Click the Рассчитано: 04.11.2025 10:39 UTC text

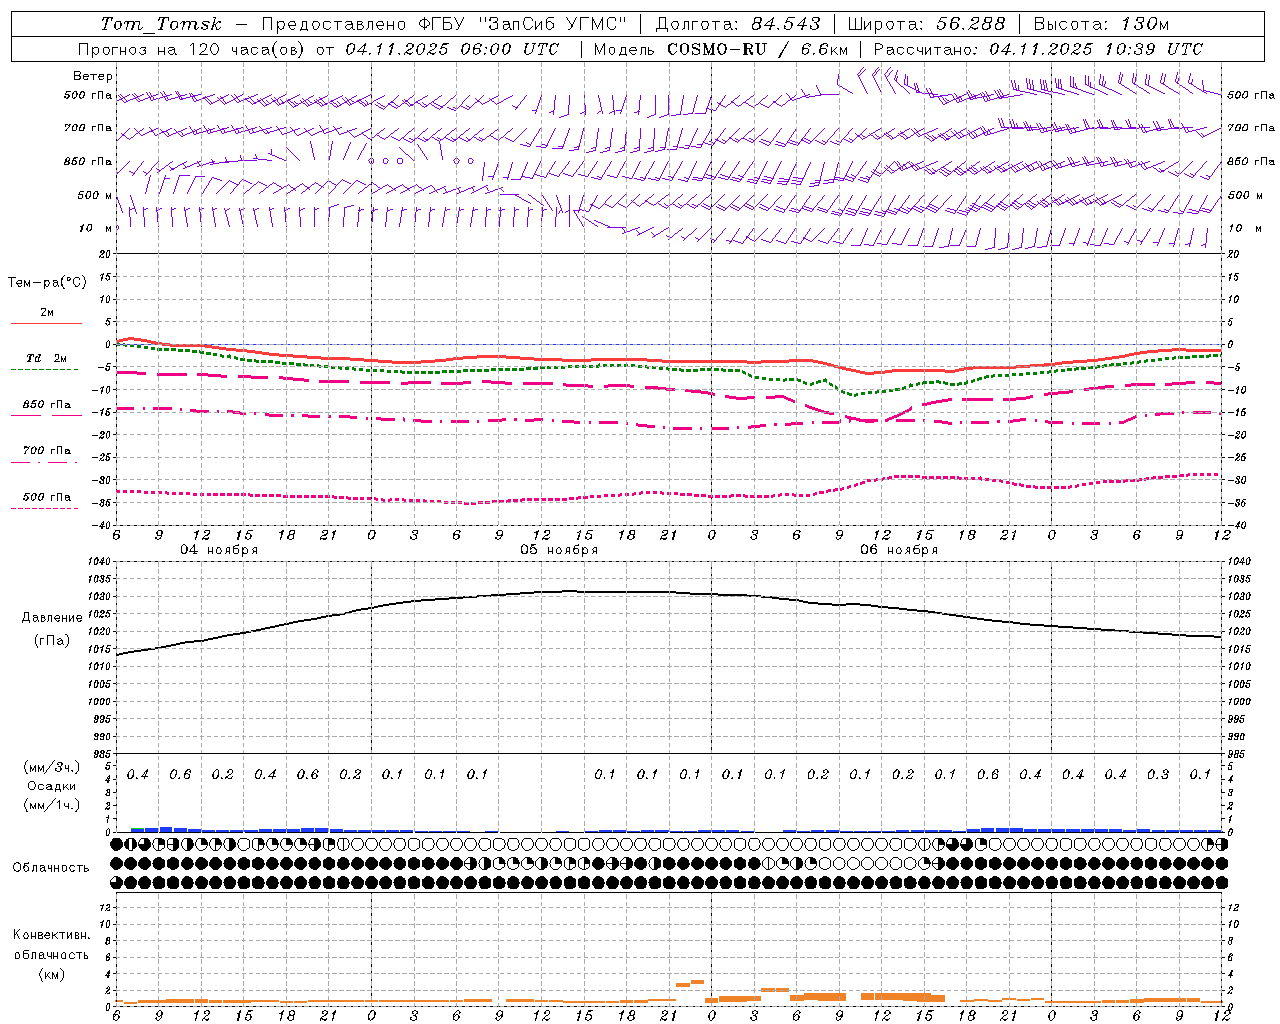tap(1039, 49)
